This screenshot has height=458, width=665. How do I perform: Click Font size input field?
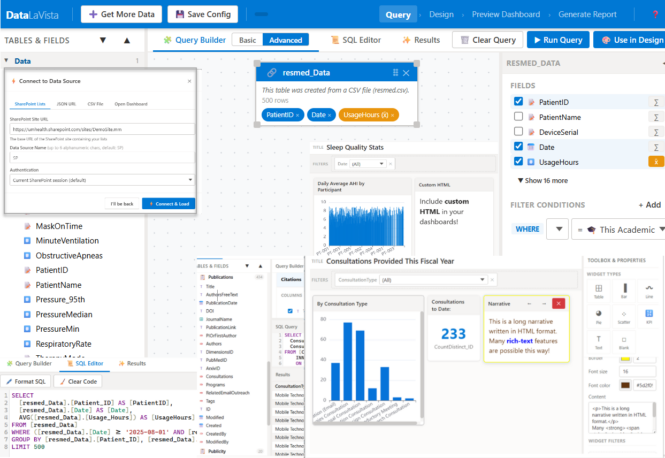point(637,371)
